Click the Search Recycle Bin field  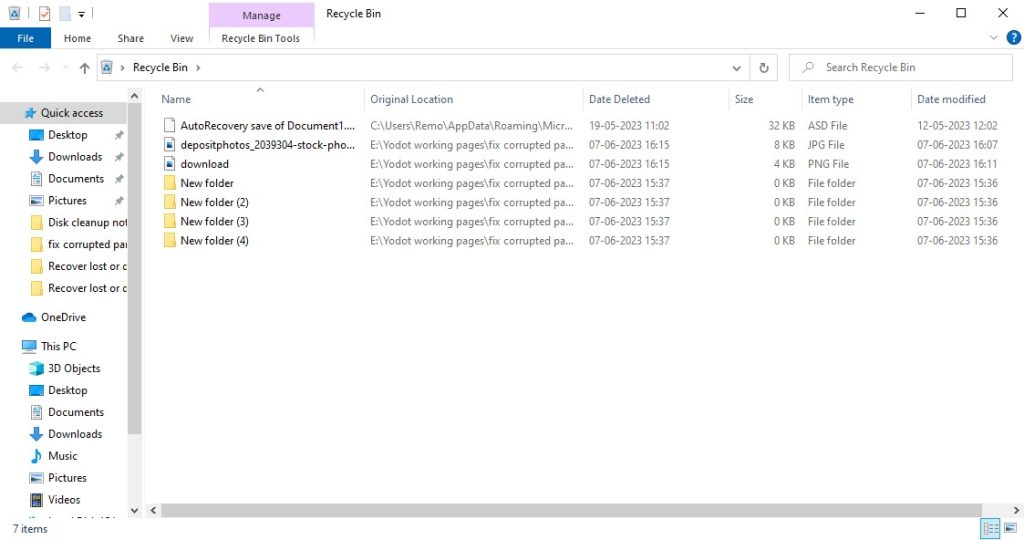[x=901, y=67]
